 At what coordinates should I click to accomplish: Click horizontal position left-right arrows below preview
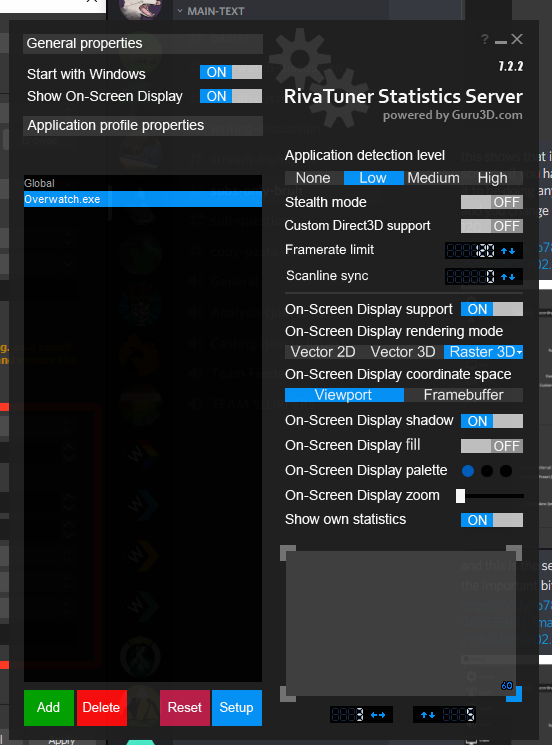(378, 715)
